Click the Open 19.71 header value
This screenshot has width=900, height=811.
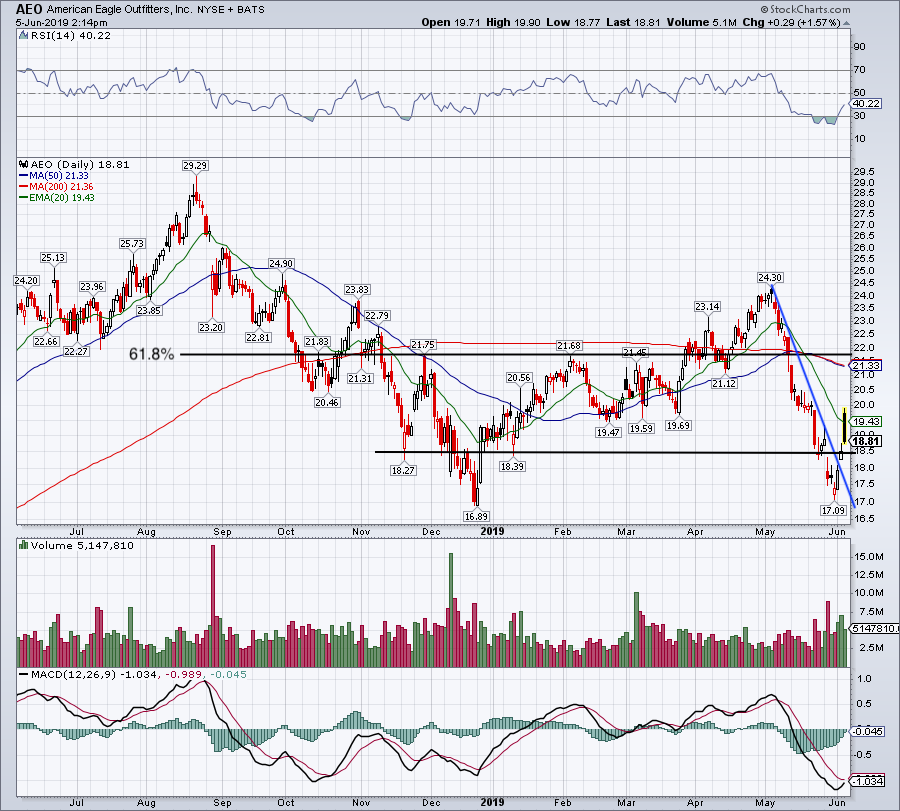point(449,22)
